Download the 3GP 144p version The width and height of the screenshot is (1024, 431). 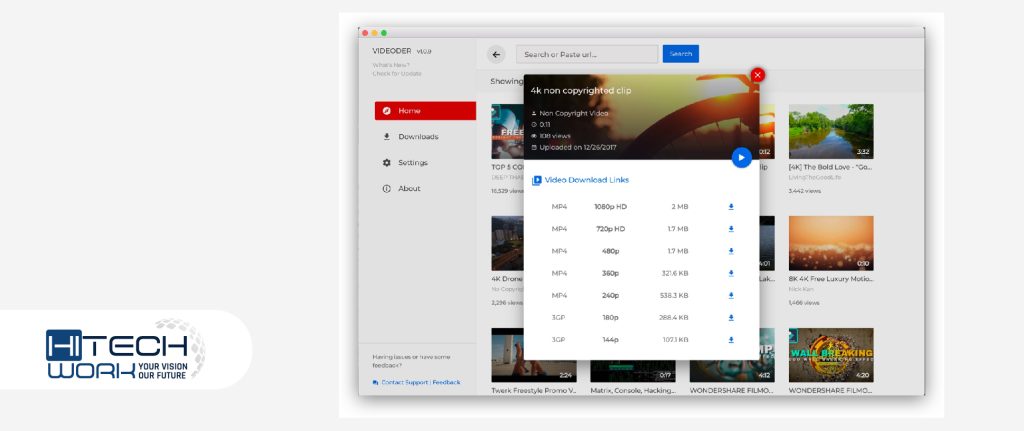tap(731, 340)
